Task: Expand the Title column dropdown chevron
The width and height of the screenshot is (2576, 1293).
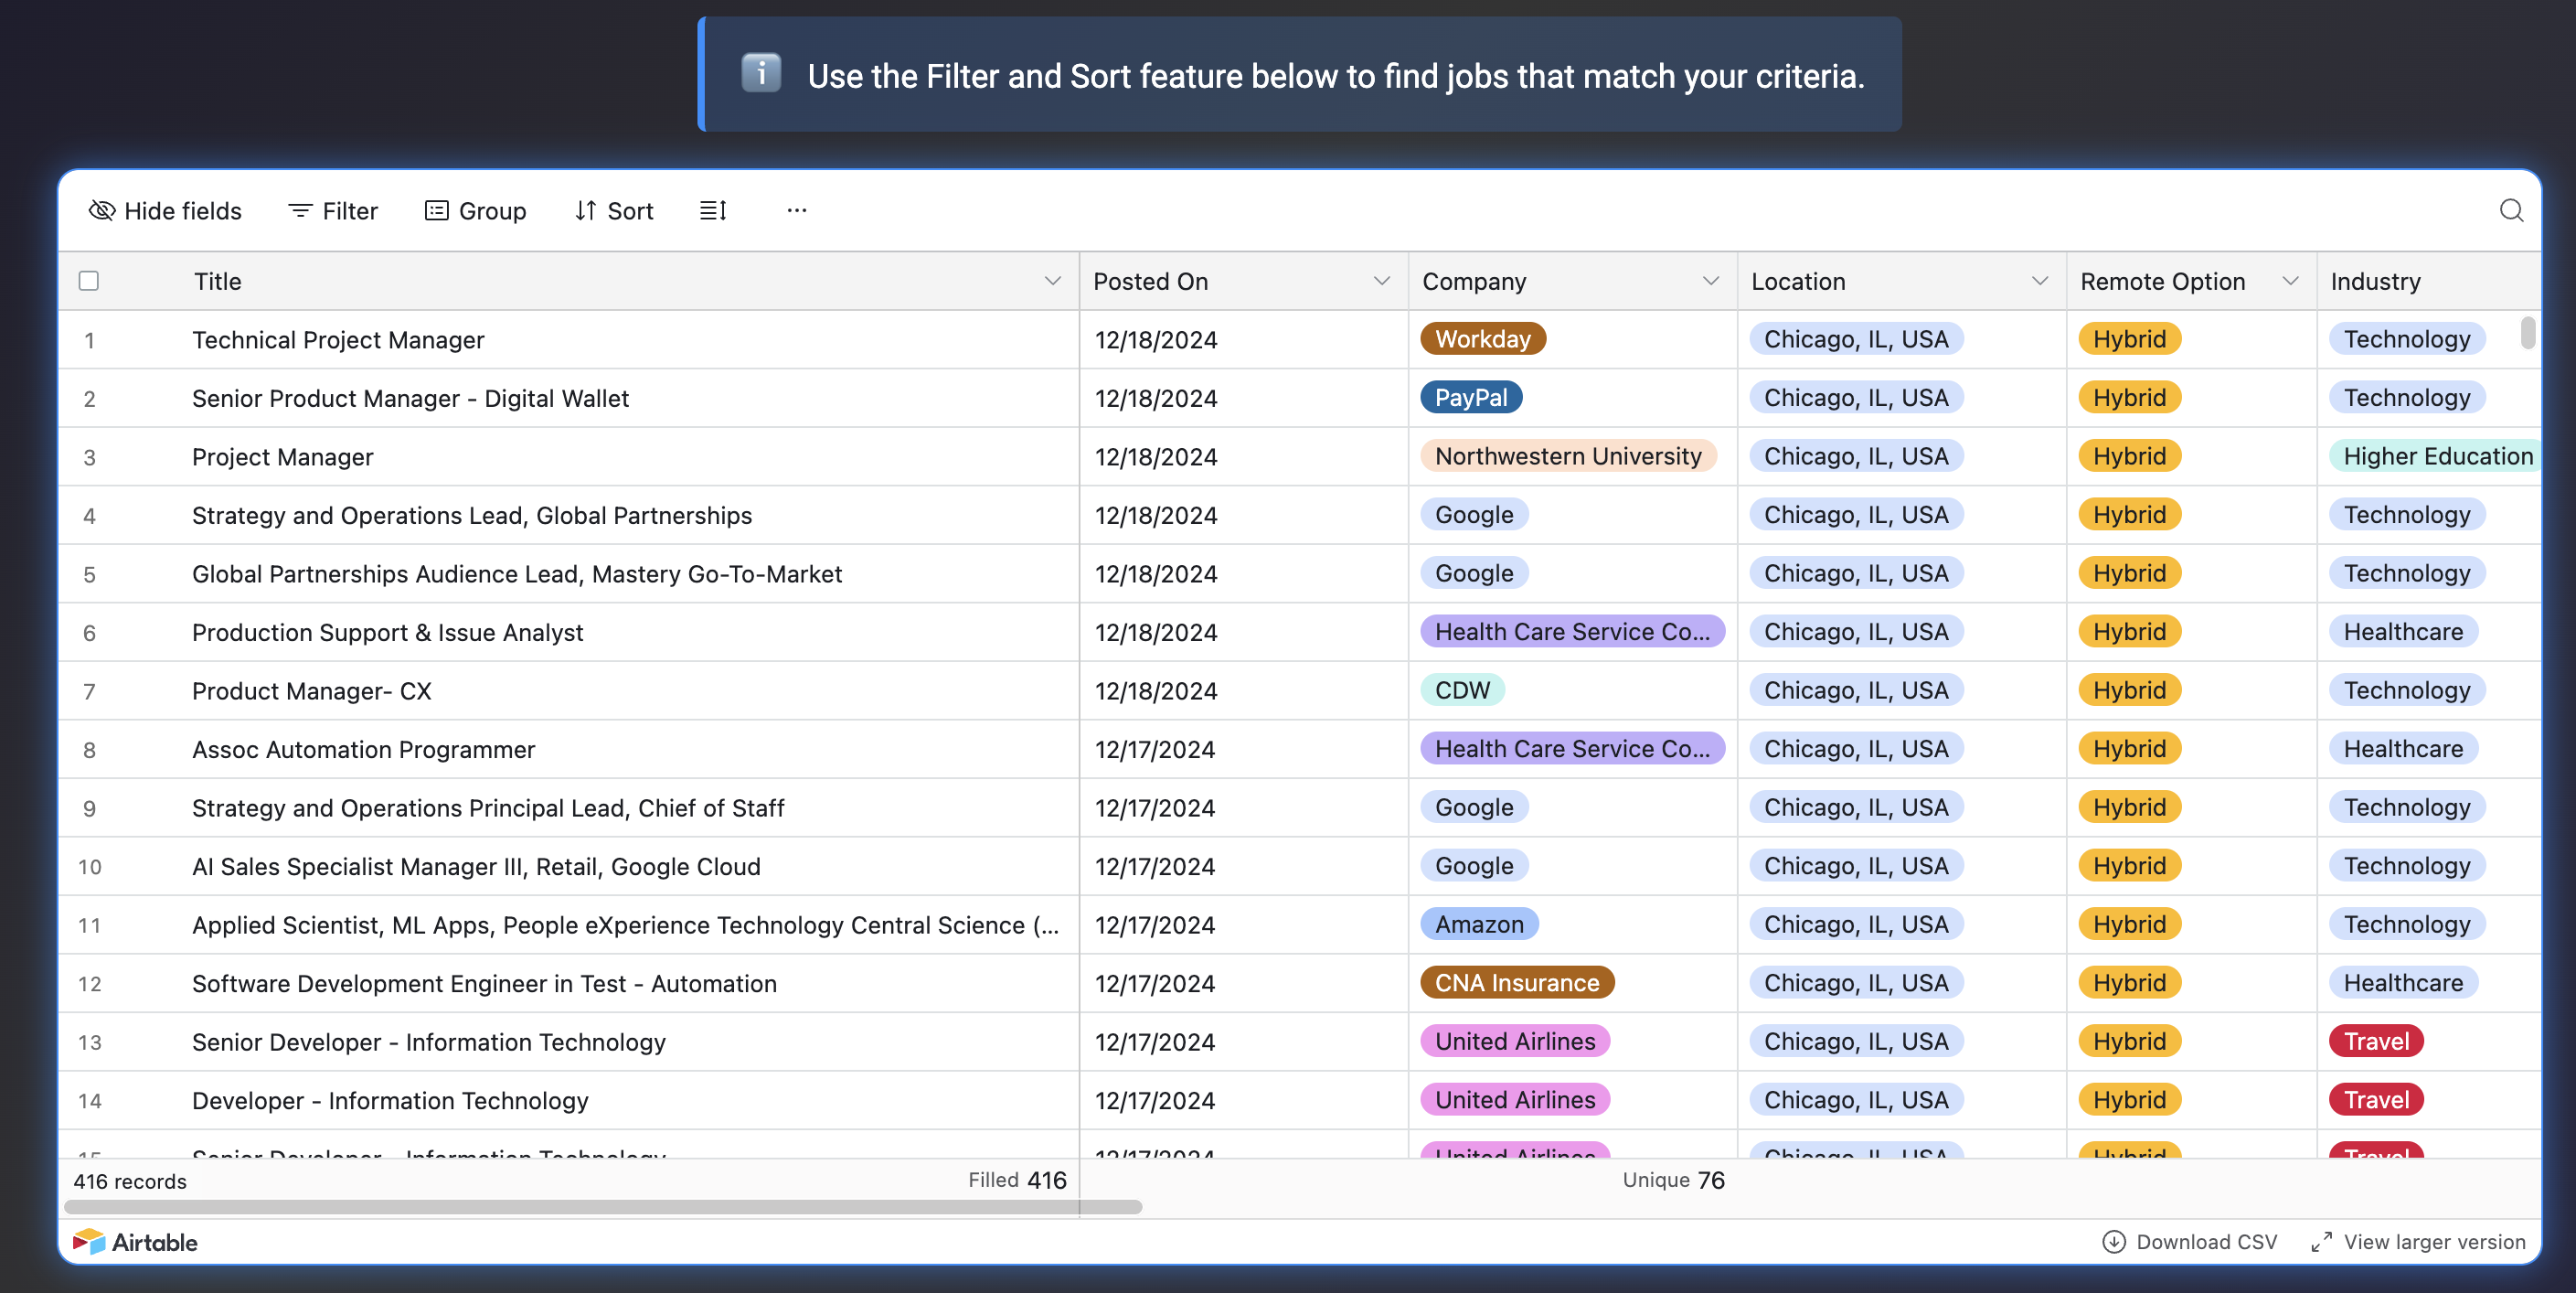Action: point(1052,281)
